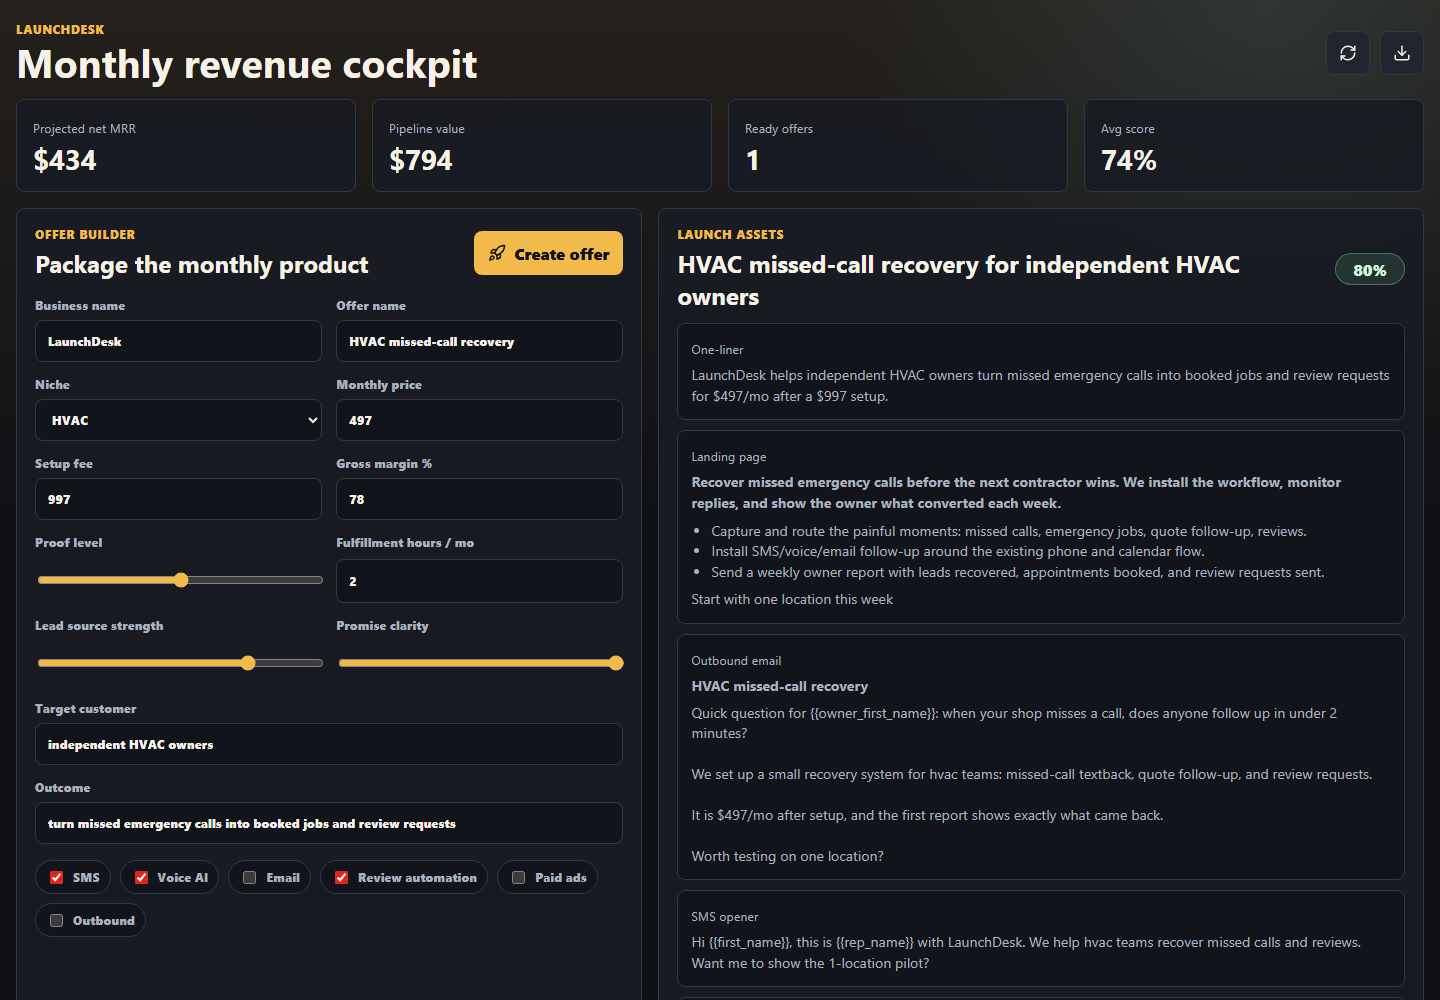Click the email subject 'HVAC missed-call recovery'
This screenshot has height=1000, width=1440.
(780, 686)
